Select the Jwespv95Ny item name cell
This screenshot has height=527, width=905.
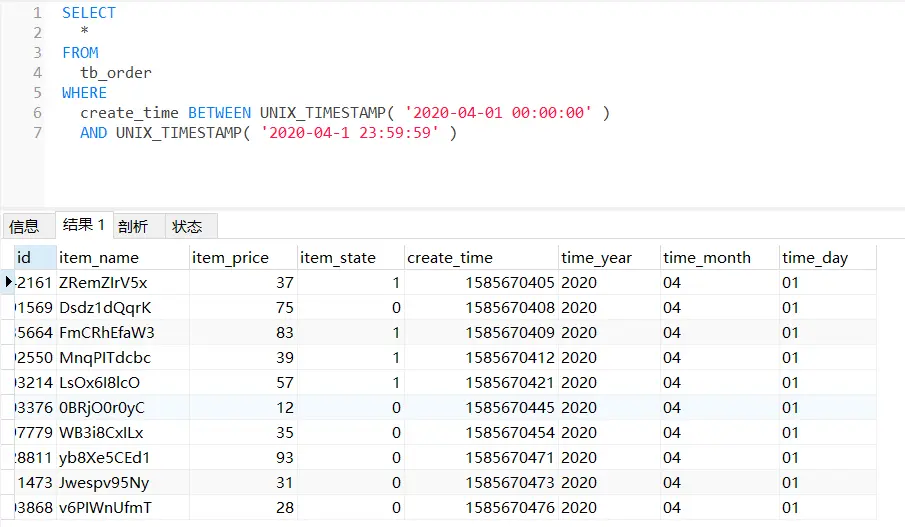pyautogui.click(x=123, y=483)
